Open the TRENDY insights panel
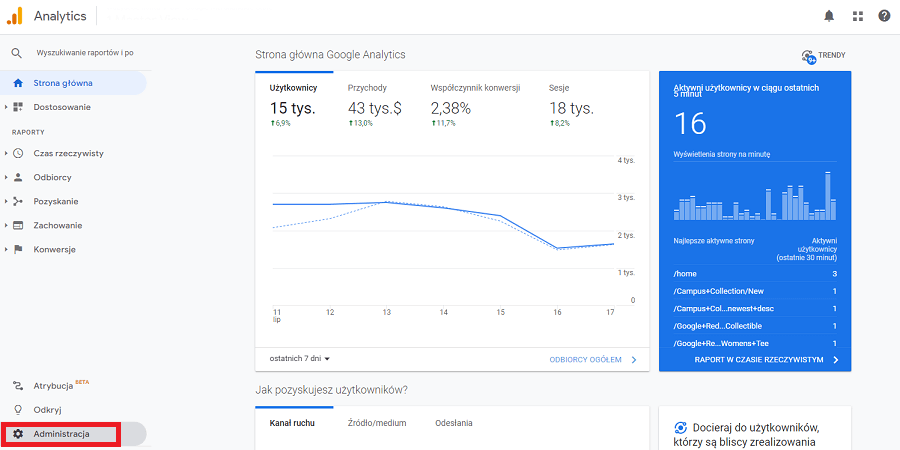The height and width of the screenshot is (450, 900). 824,56
